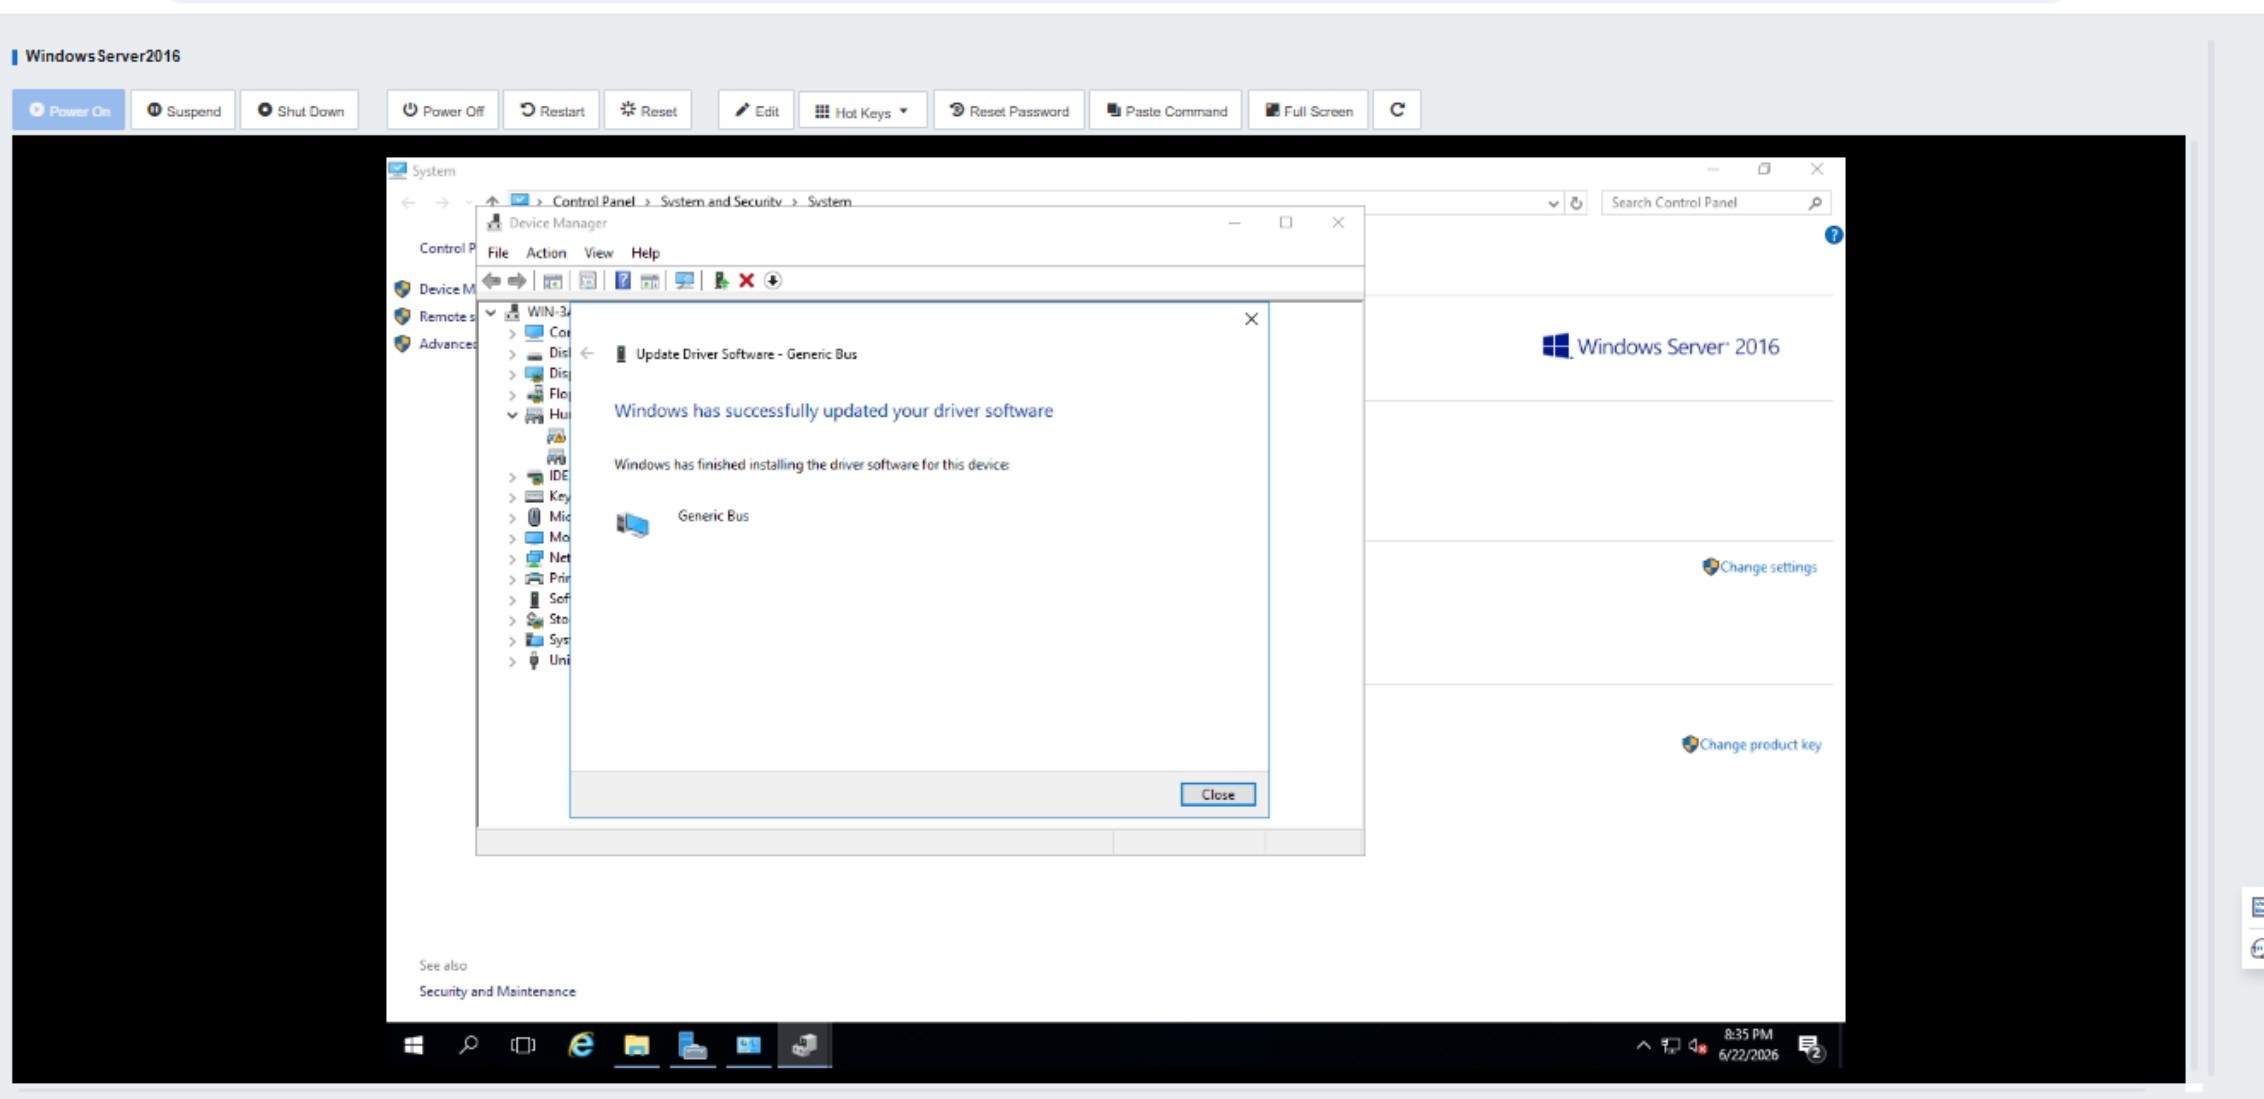
Task: Click the refresh icon in the VM console toolbar
Action: 1397,110
